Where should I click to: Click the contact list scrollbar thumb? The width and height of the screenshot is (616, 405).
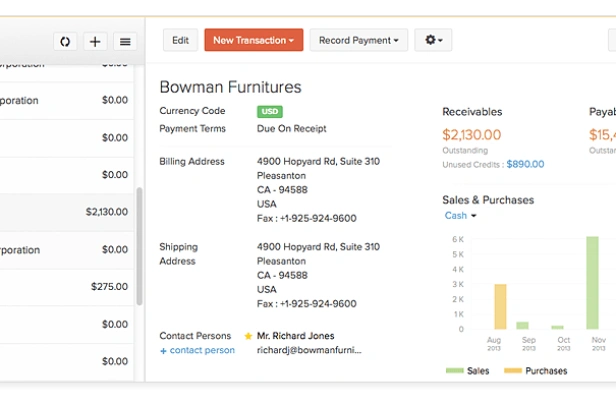pos(139,246)
